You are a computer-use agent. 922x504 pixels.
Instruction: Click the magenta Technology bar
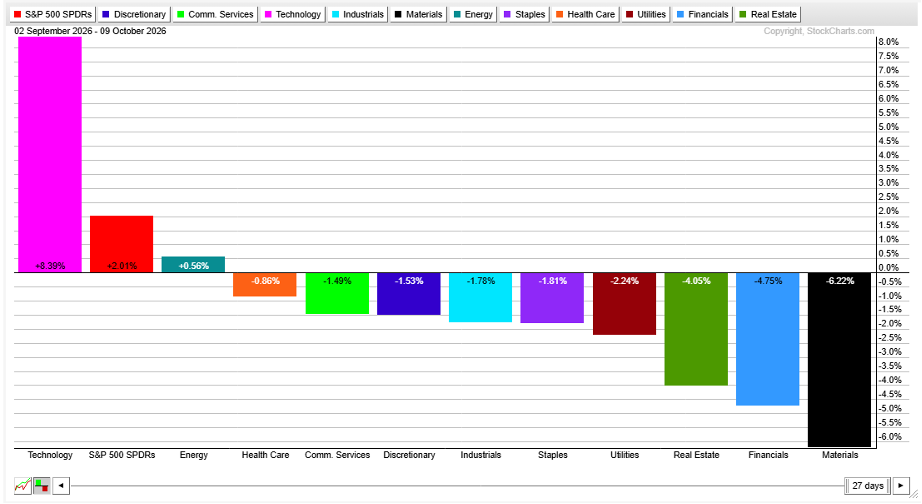50,155
